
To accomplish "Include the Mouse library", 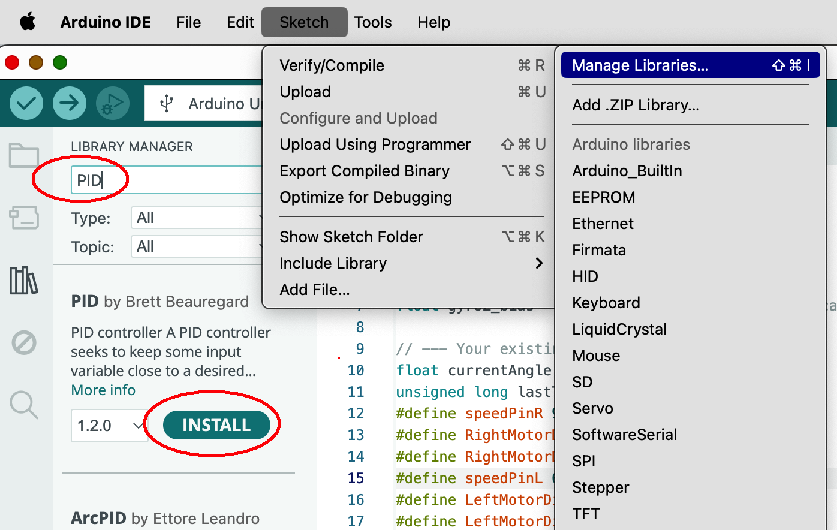I will tap(690, 355).
